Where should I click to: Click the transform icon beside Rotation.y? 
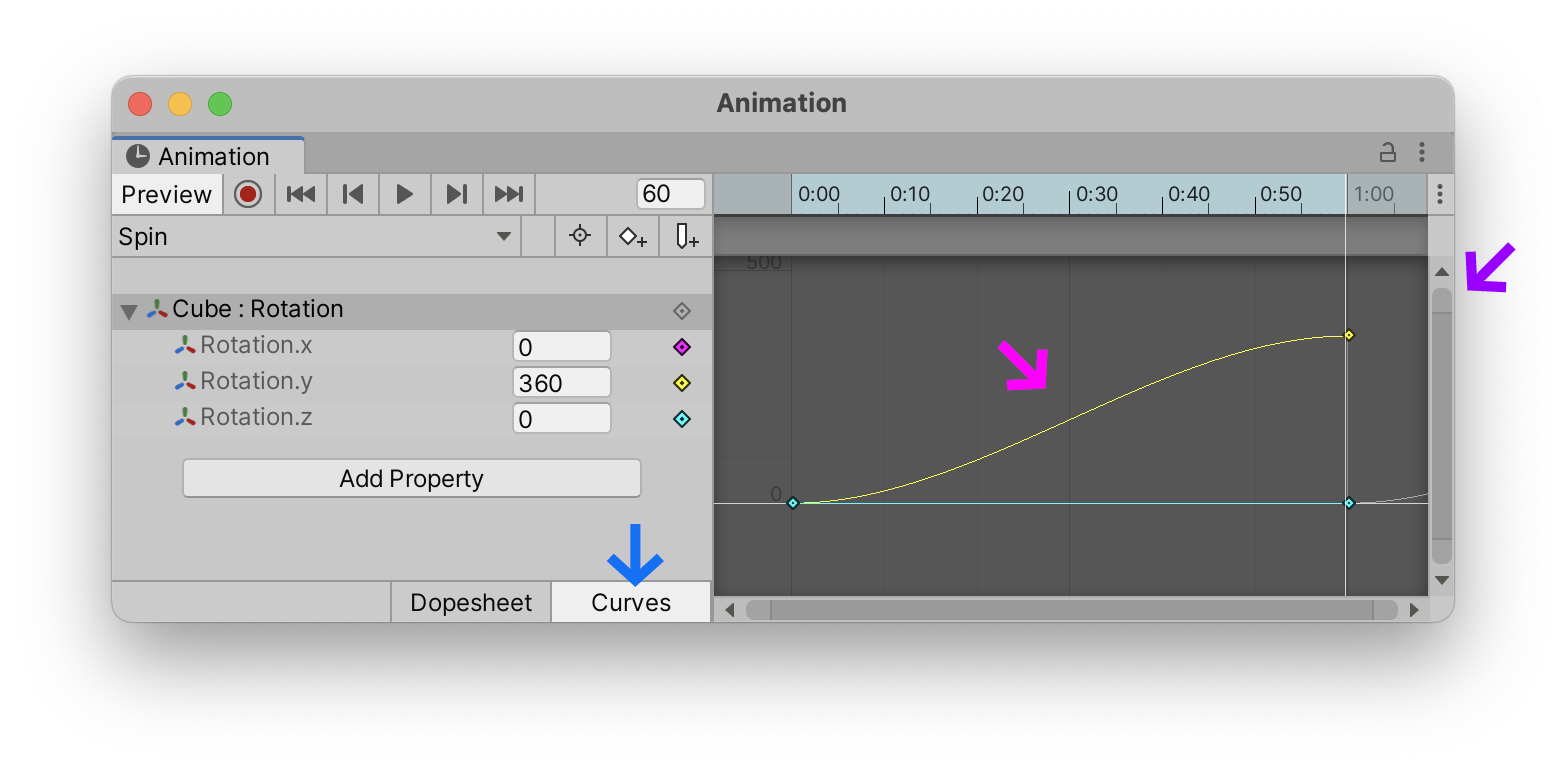(x=187, y=381)
